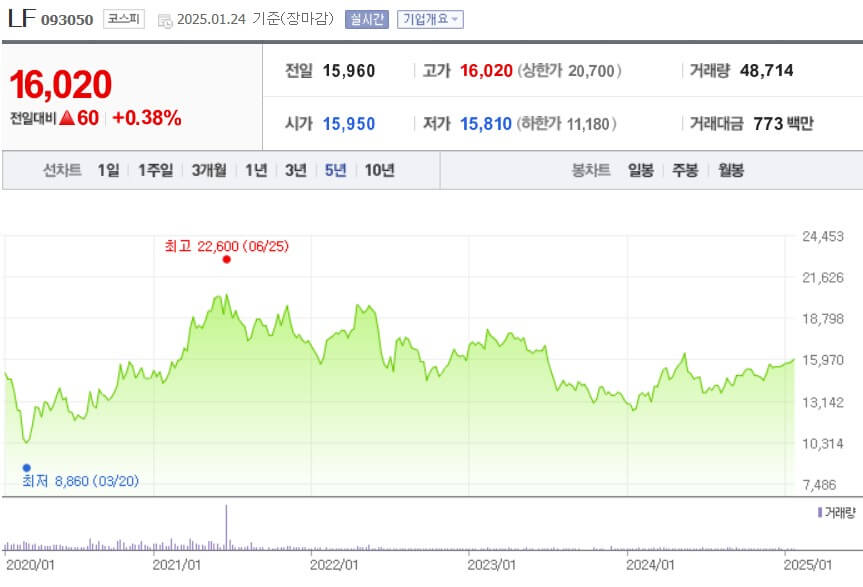Click the blue 최저 8,860 low marker dot

pyautogui.click(x=26, y=468)
